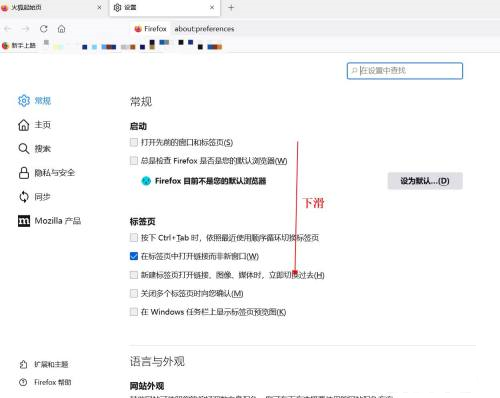
Task: Click the 网站外观 heading text
Action: [147, 386]
